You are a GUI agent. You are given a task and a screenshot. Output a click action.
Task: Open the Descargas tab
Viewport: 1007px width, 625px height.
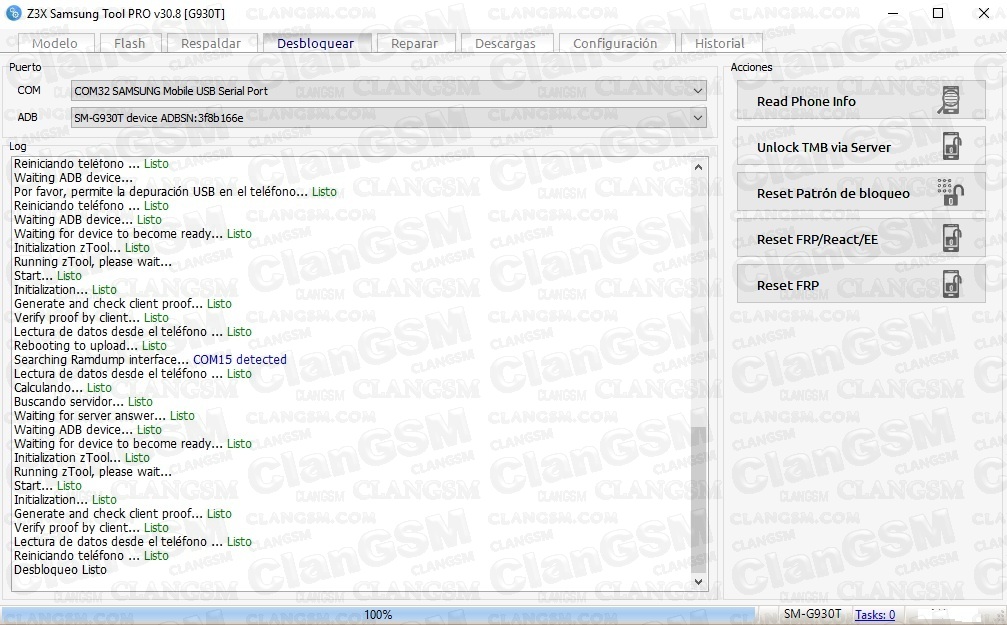click(505, 43)
